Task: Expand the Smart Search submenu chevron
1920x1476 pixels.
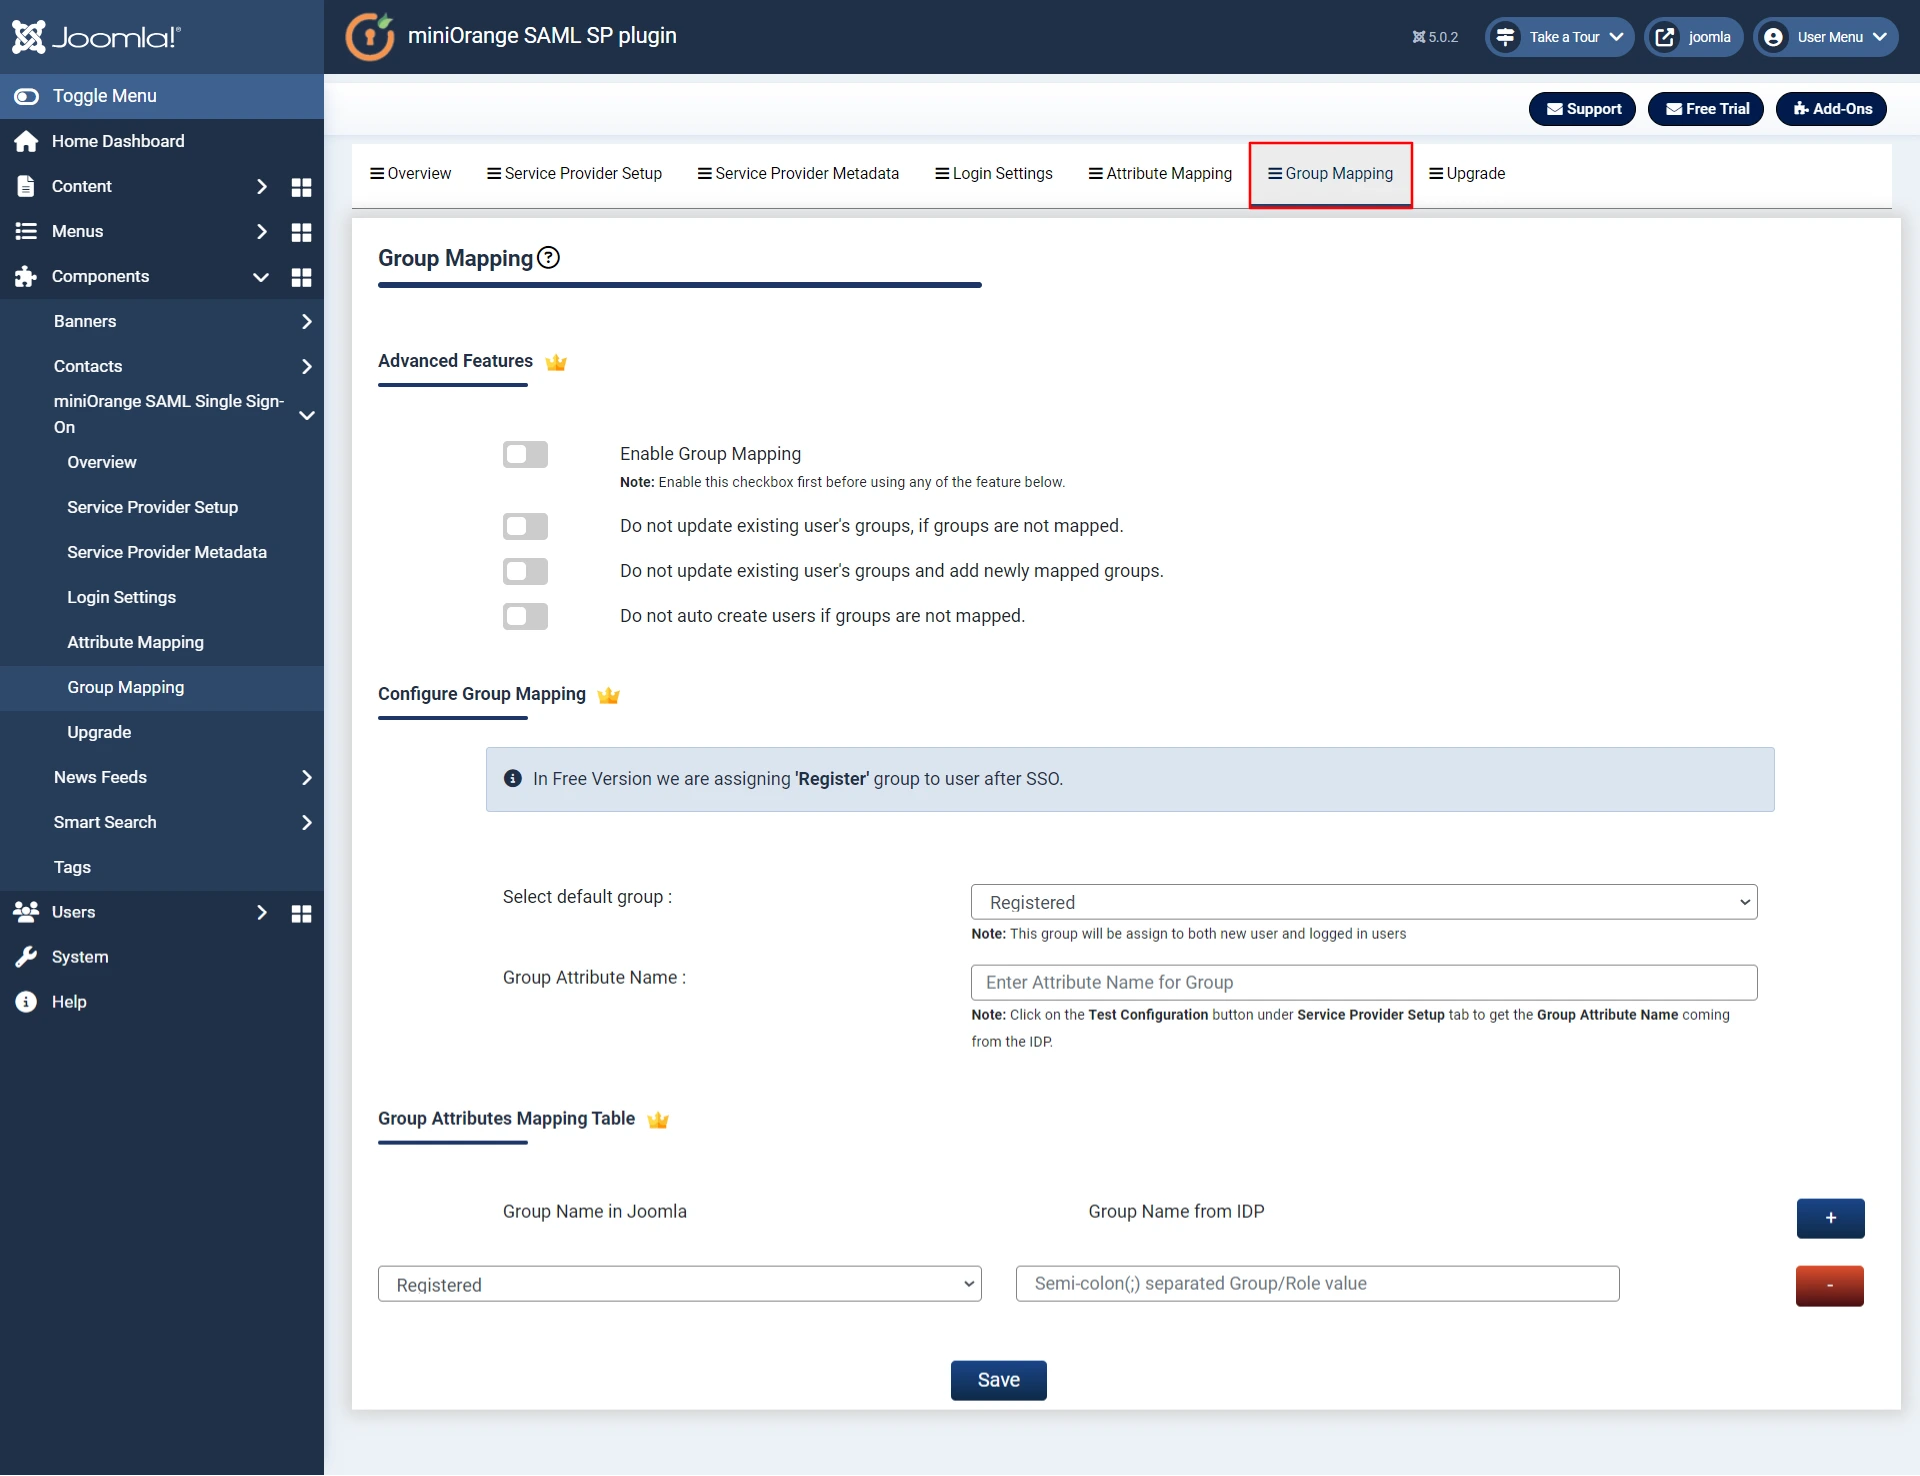Action: click(x=307, y=822)
